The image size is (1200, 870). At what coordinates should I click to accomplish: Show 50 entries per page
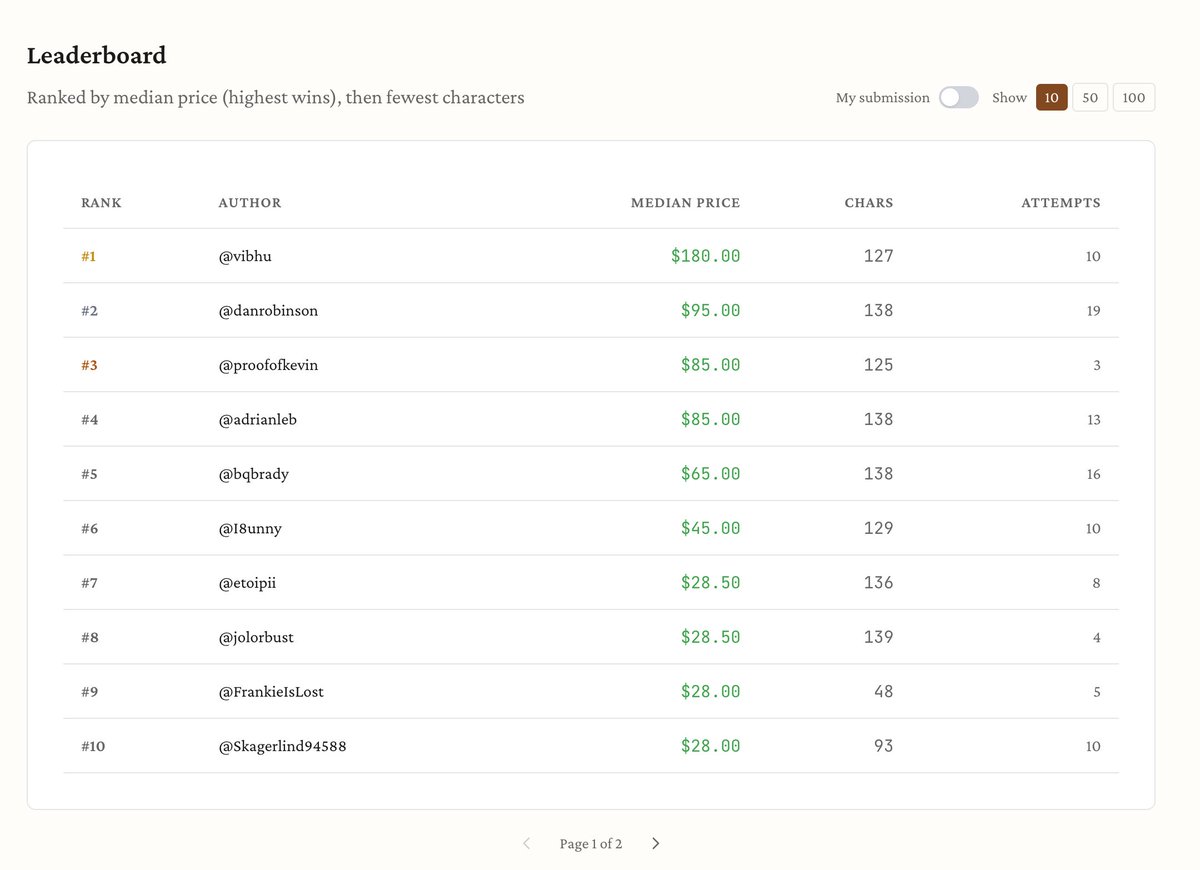tap(1090, 97)
